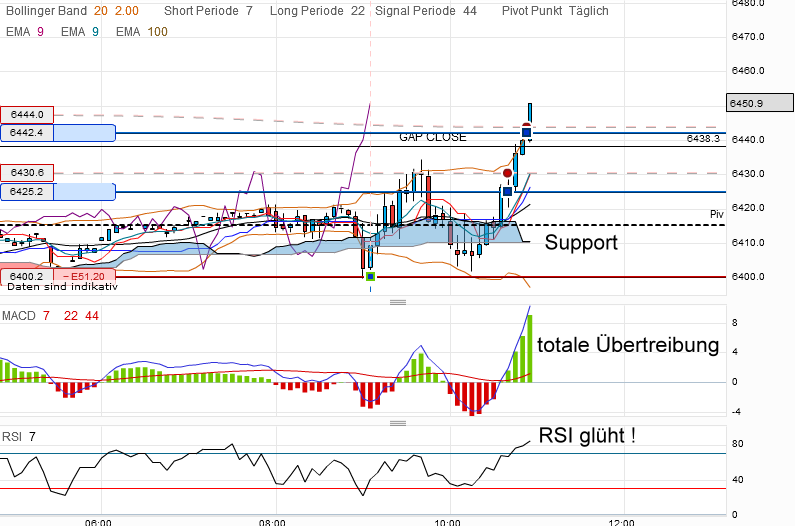Click the MACD axis value 8
Screen dimensions: 795x526
tap(735, 323)
